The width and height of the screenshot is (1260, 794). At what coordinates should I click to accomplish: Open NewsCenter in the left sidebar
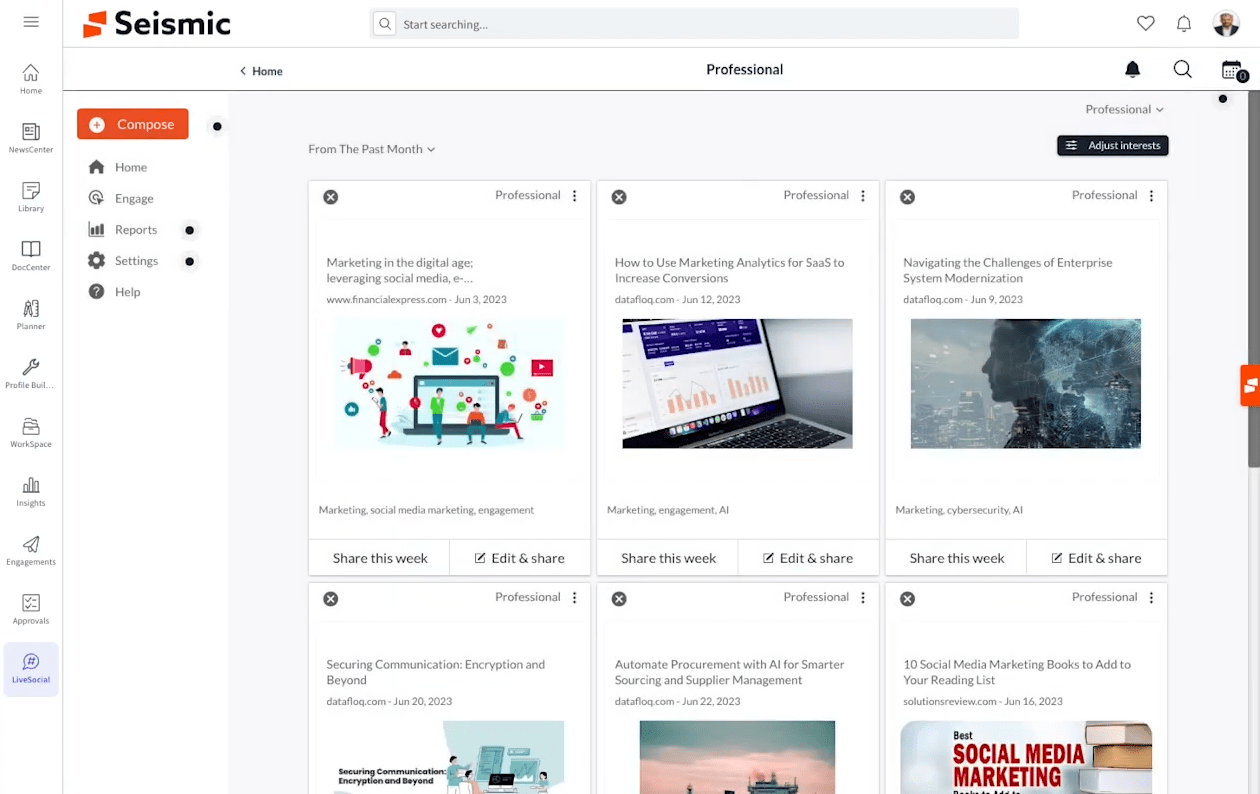[31, 137]
